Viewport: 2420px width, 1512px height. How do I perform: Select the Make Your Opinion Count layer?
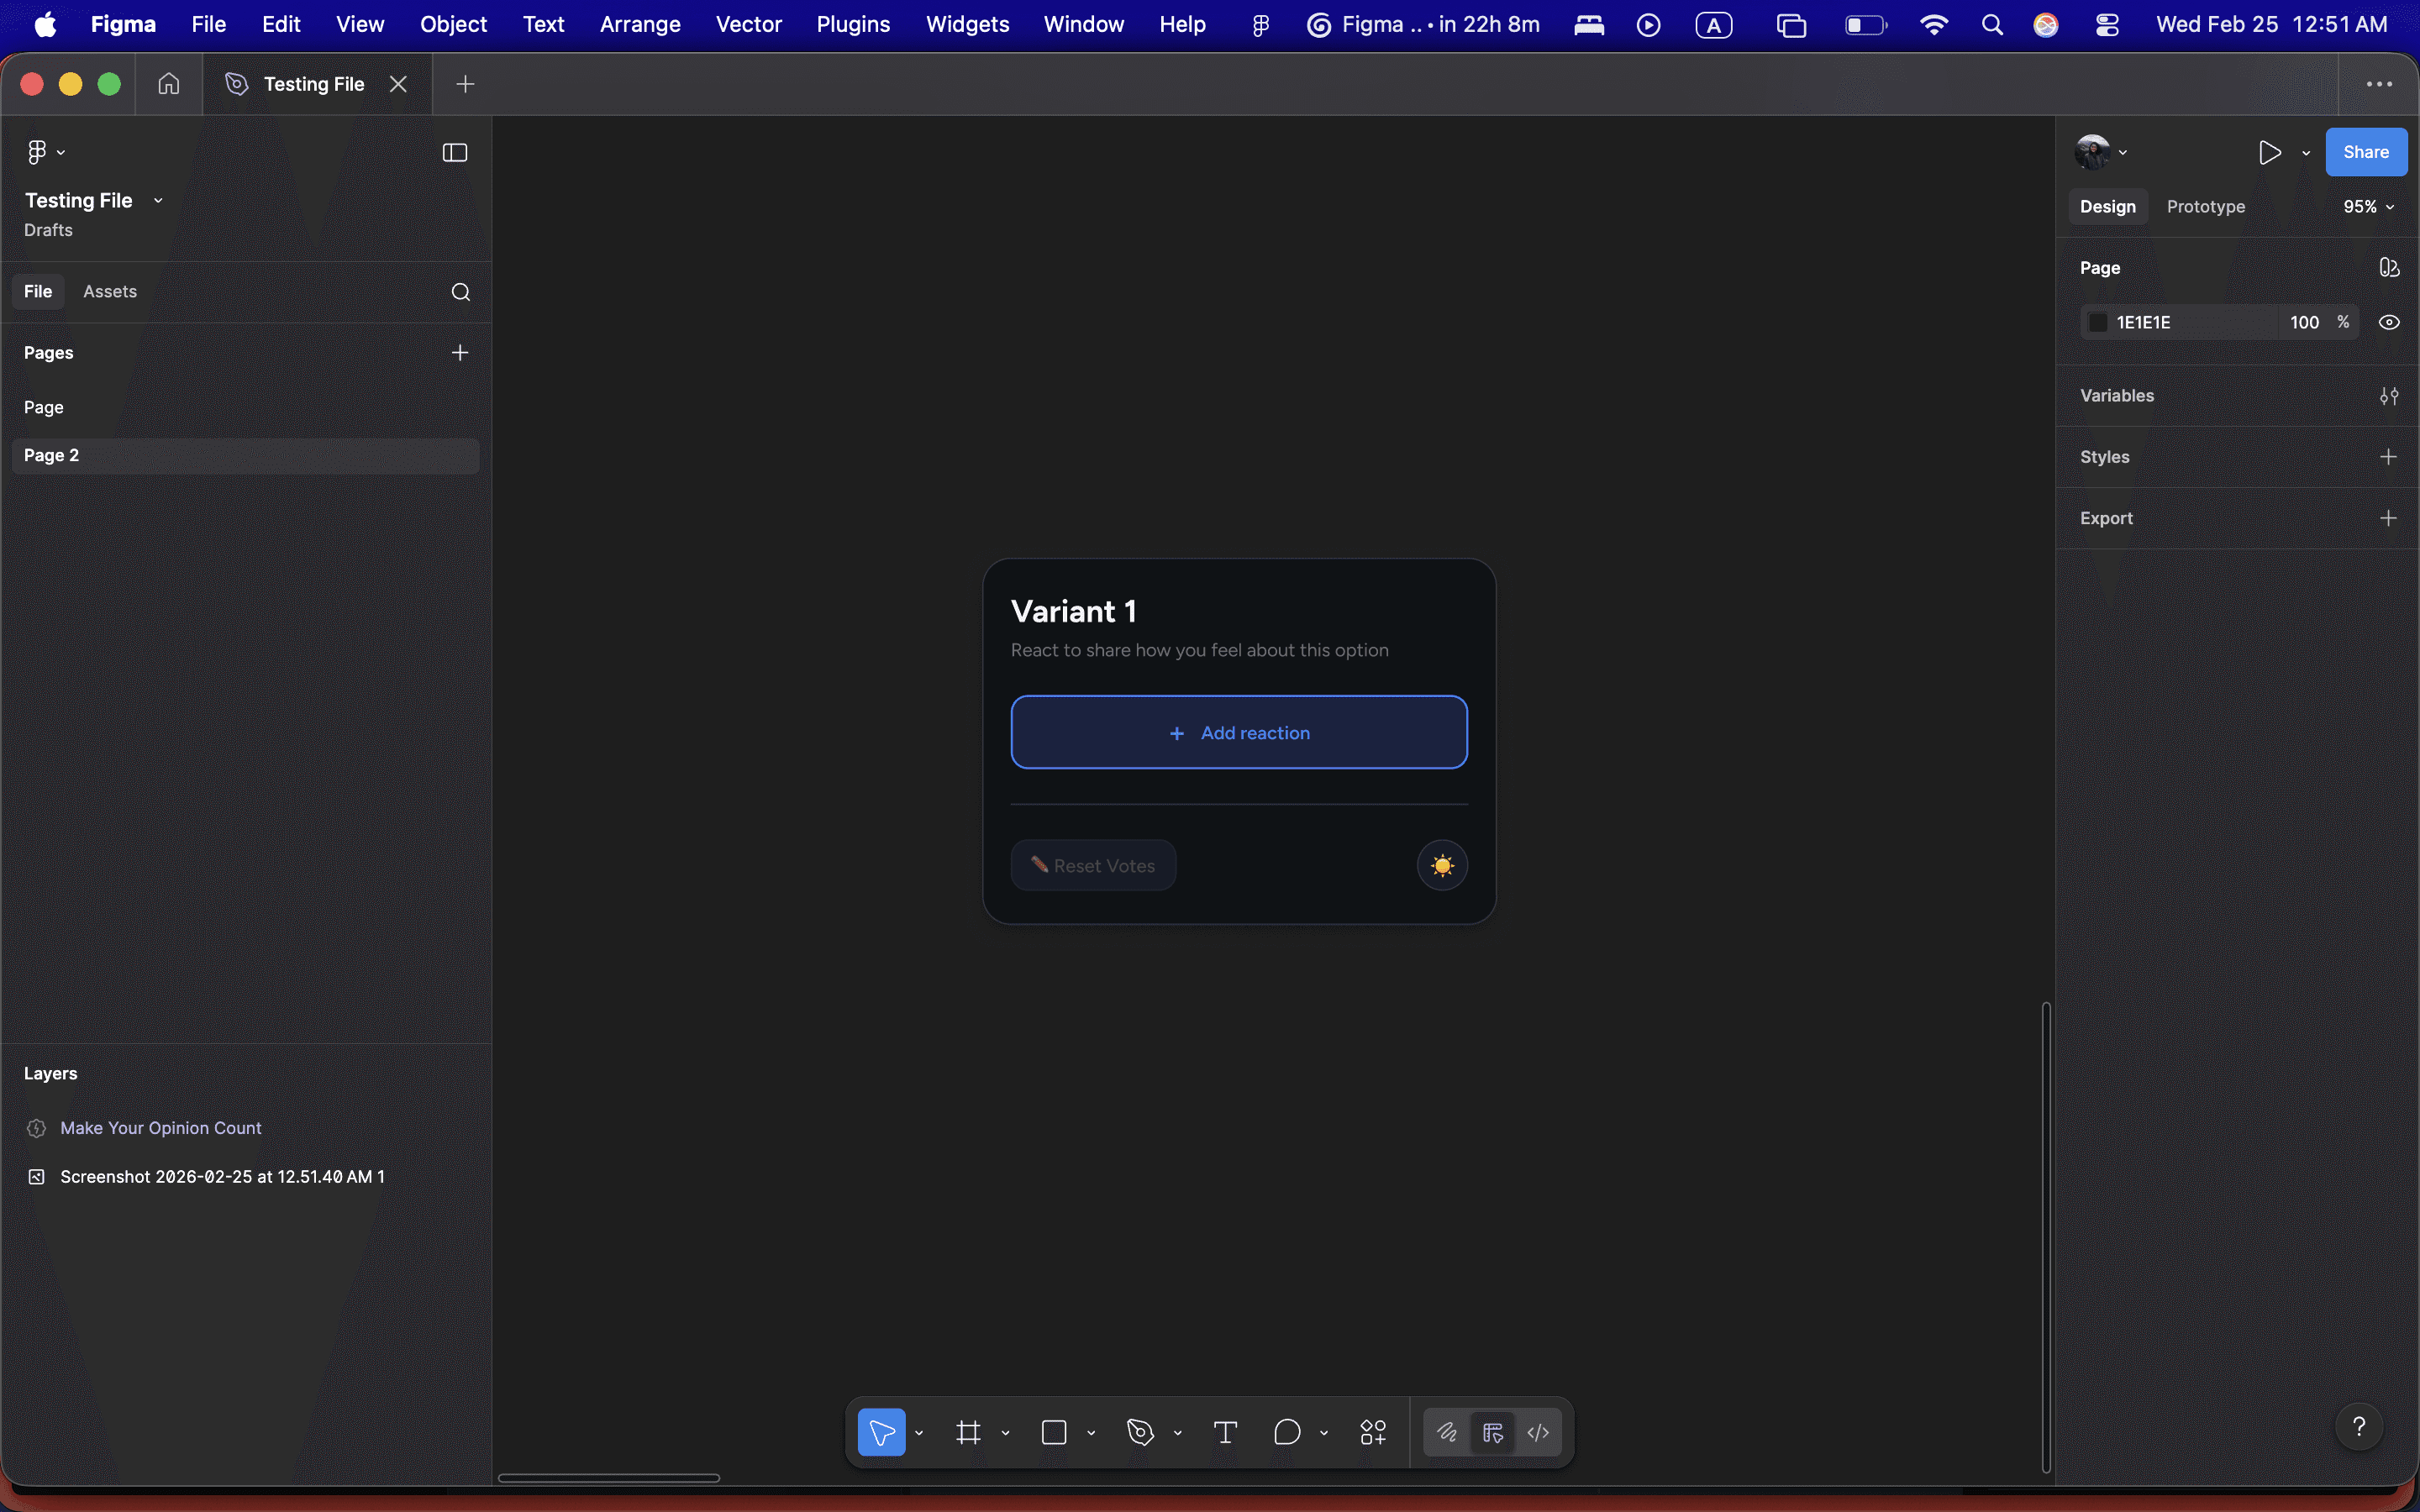point(160,1128)
